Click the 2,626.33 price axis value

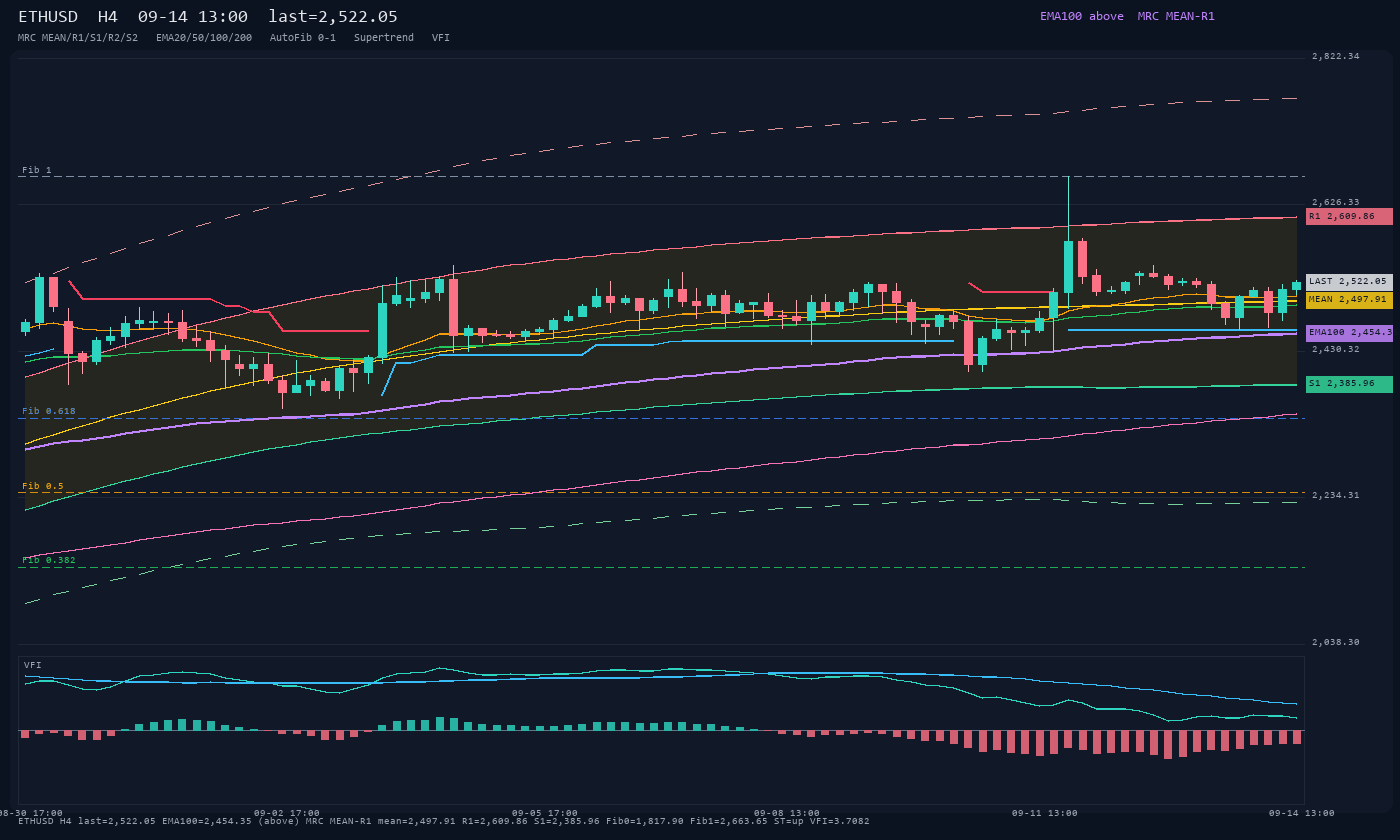pos(1336,202)
